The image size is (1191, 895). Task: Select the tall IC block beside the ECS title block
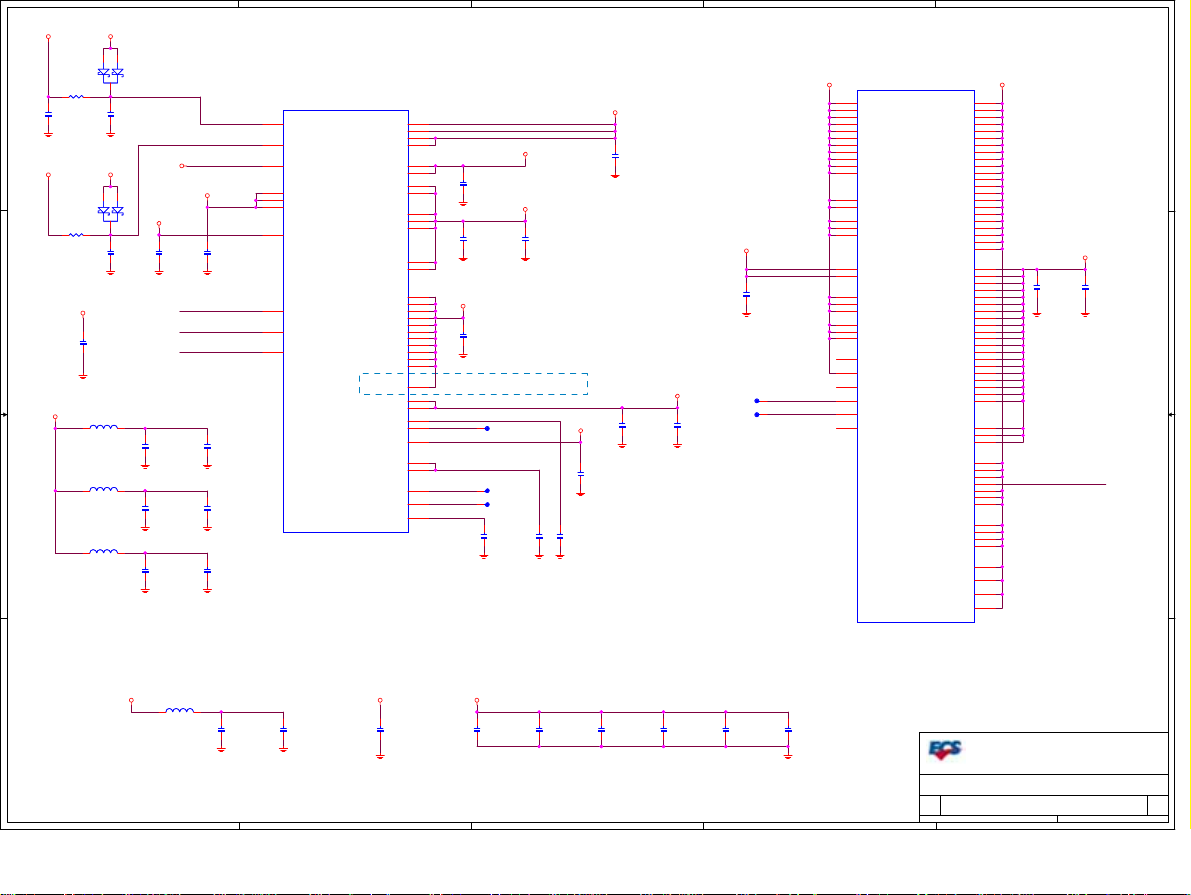click(916, 356)
